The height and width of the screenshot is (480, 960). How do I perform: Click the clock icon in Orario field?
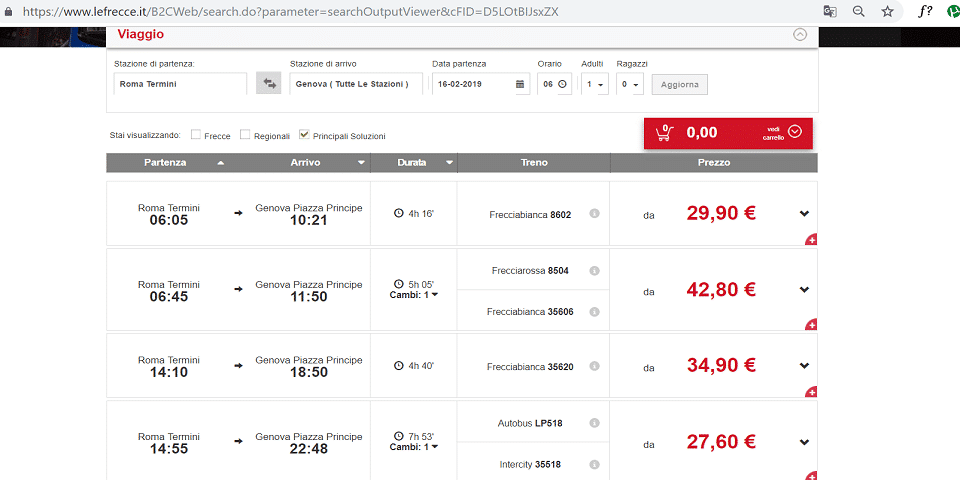[562, 84]
